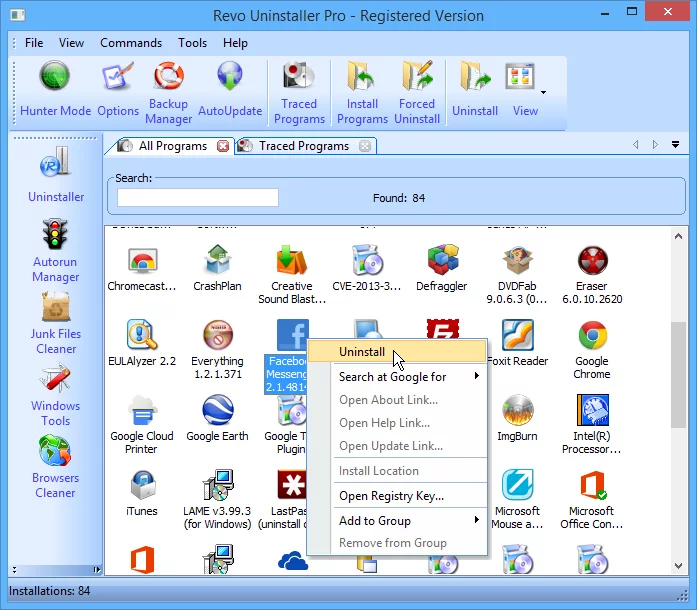Click the tab scroll right arrow
This screenshot has height=610, width=697.
655,144
